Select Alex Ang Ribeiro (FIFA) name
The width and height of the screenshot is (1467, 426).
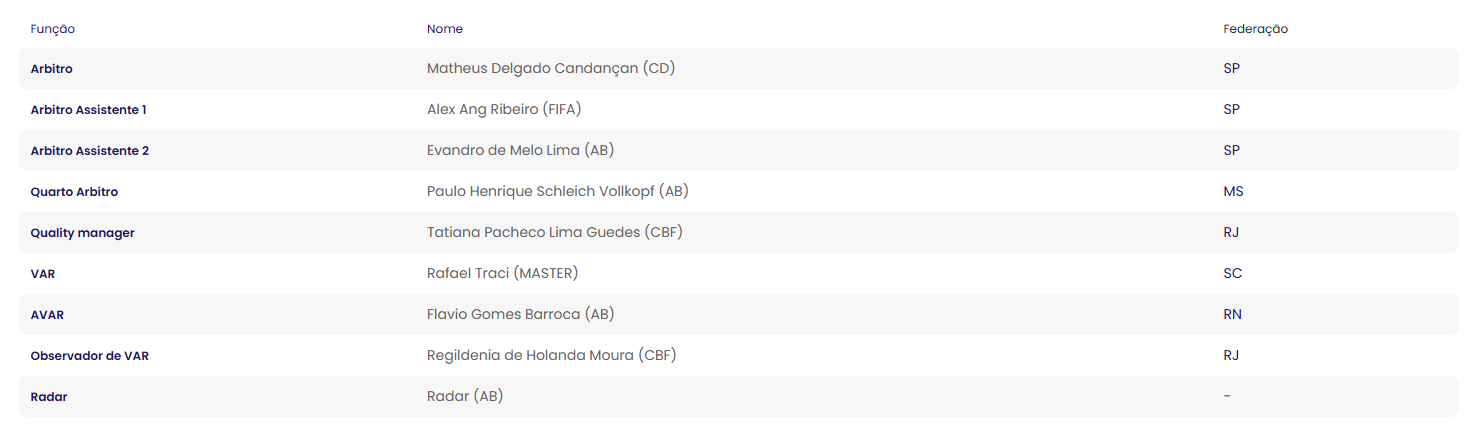[x=504, y=110]
